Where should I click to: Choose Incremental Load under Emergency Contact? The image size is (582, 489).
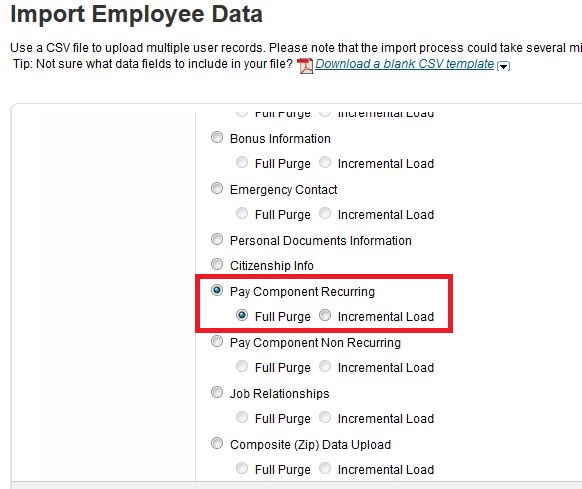point(325,213)
